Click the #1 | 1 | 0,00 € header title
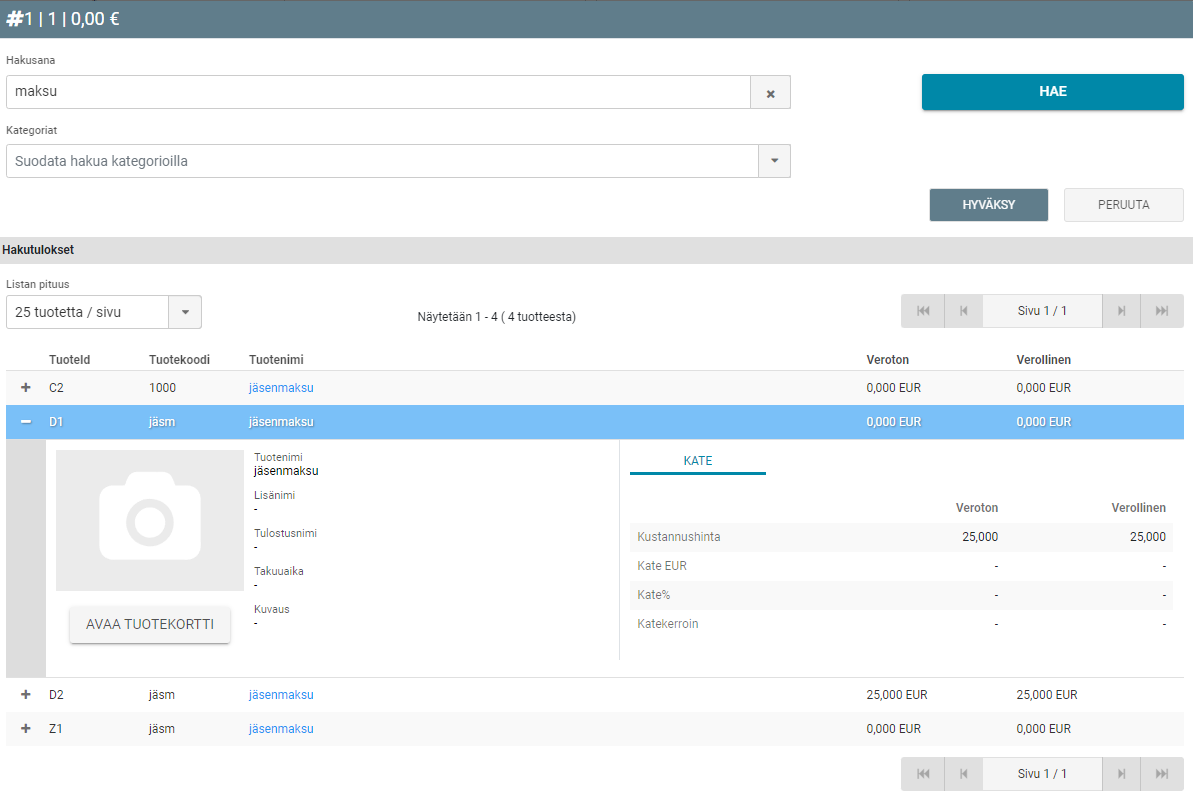 pos(63,19)
